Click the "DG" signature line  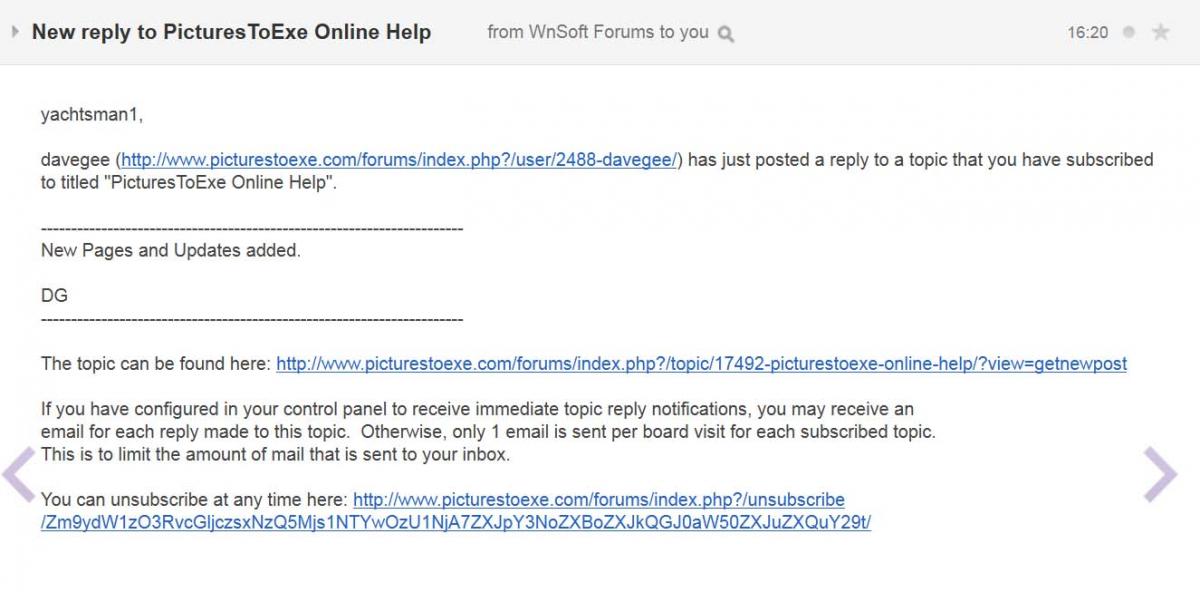54,296
